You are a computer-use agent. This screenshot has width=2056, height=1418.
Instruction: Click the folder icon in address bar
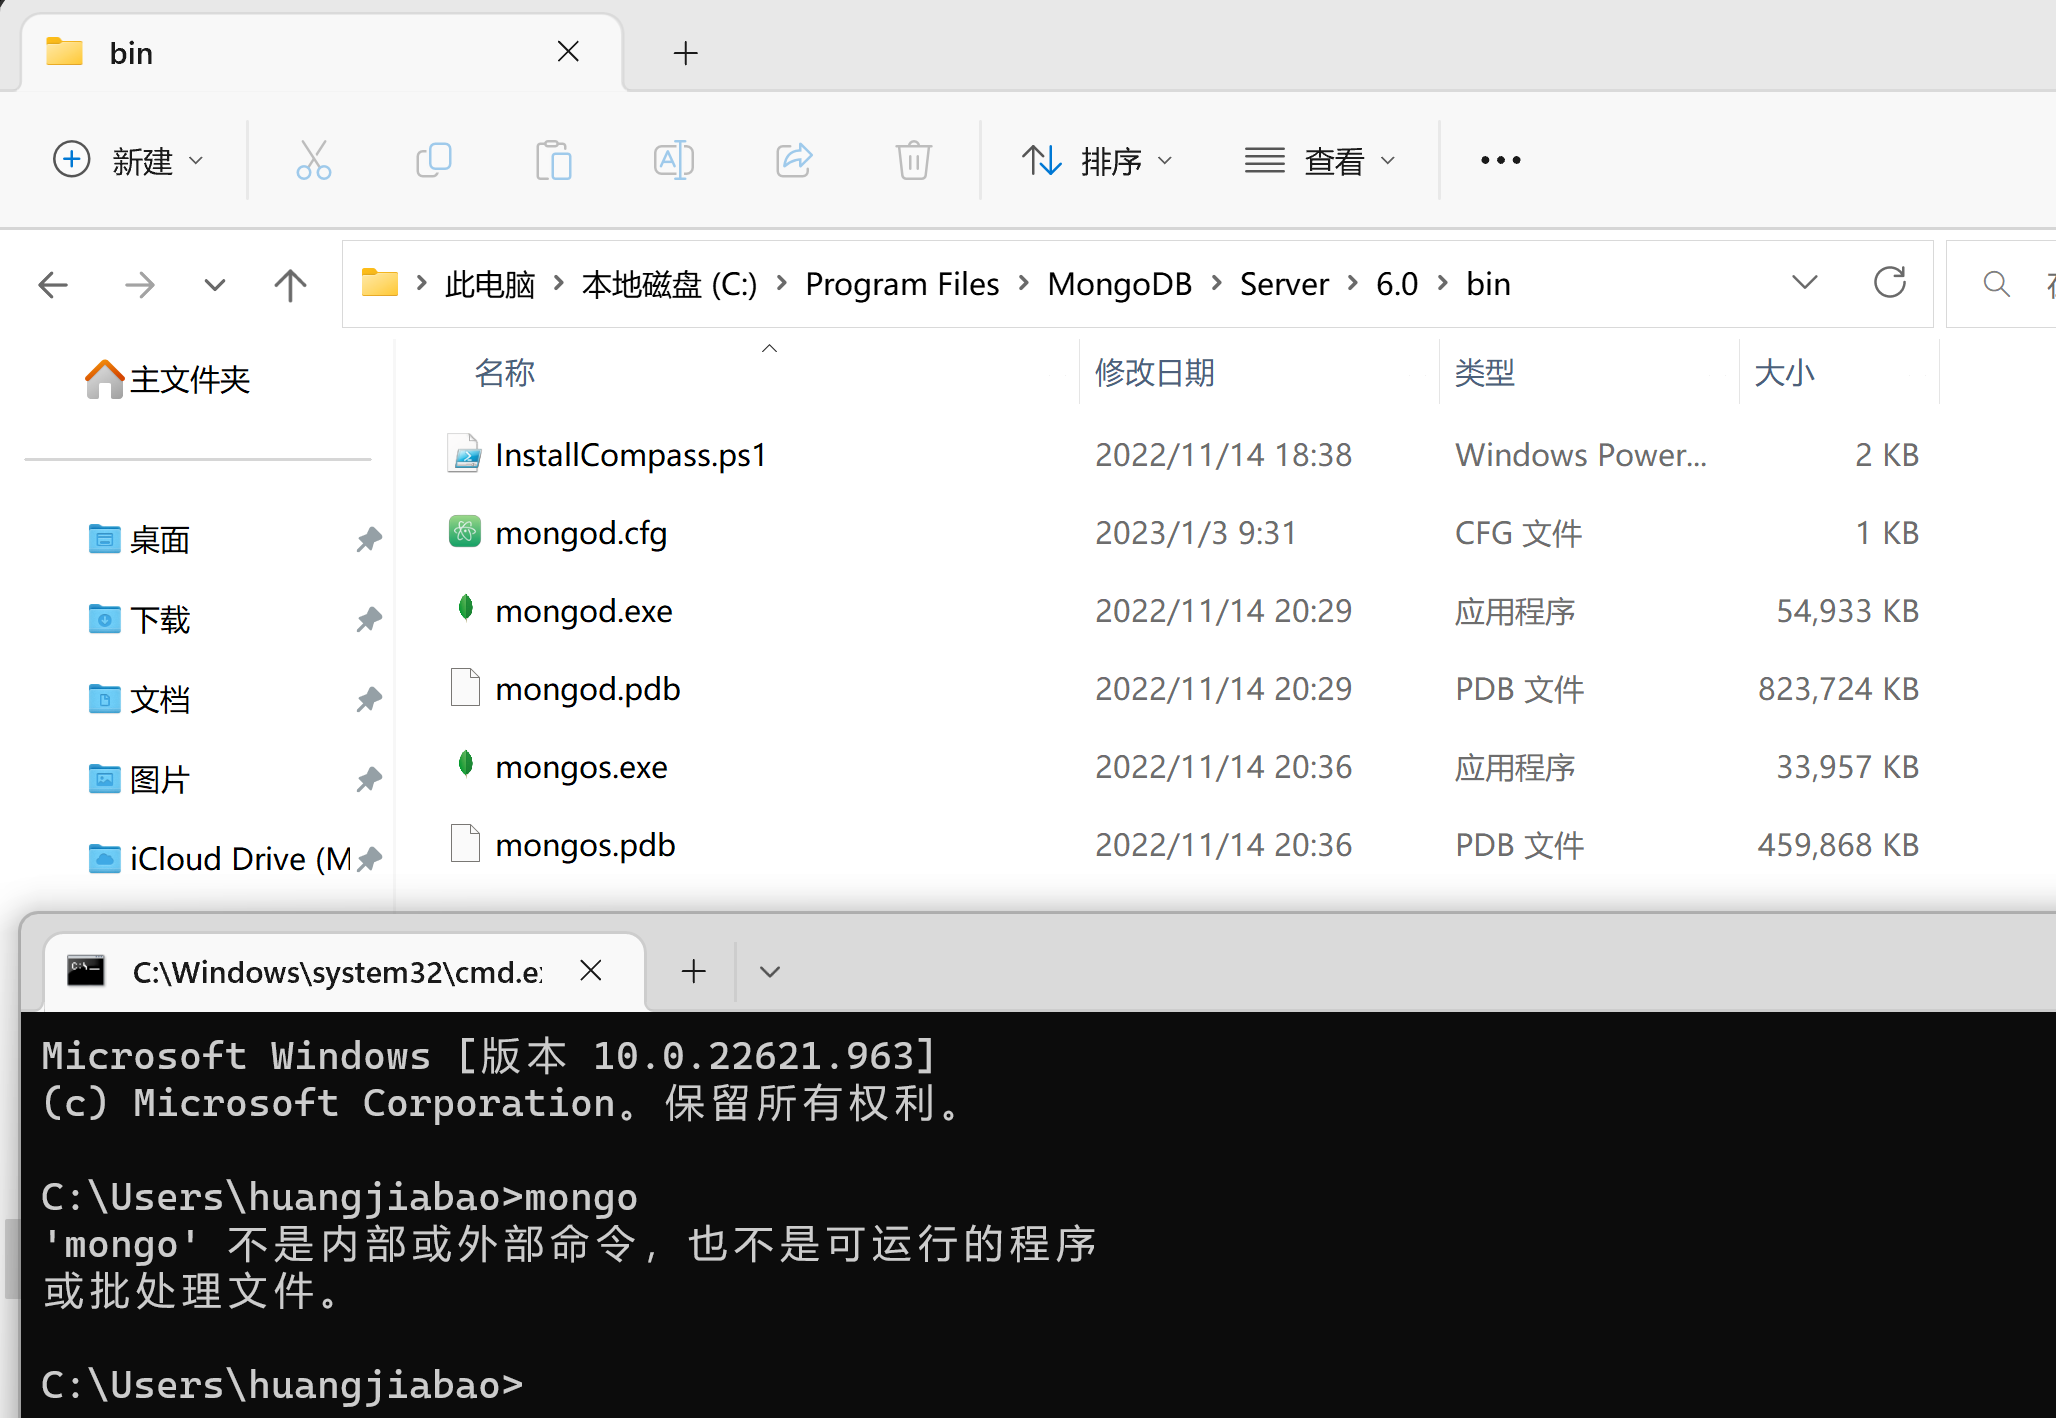pyautogui.click(x=380, y=283)
